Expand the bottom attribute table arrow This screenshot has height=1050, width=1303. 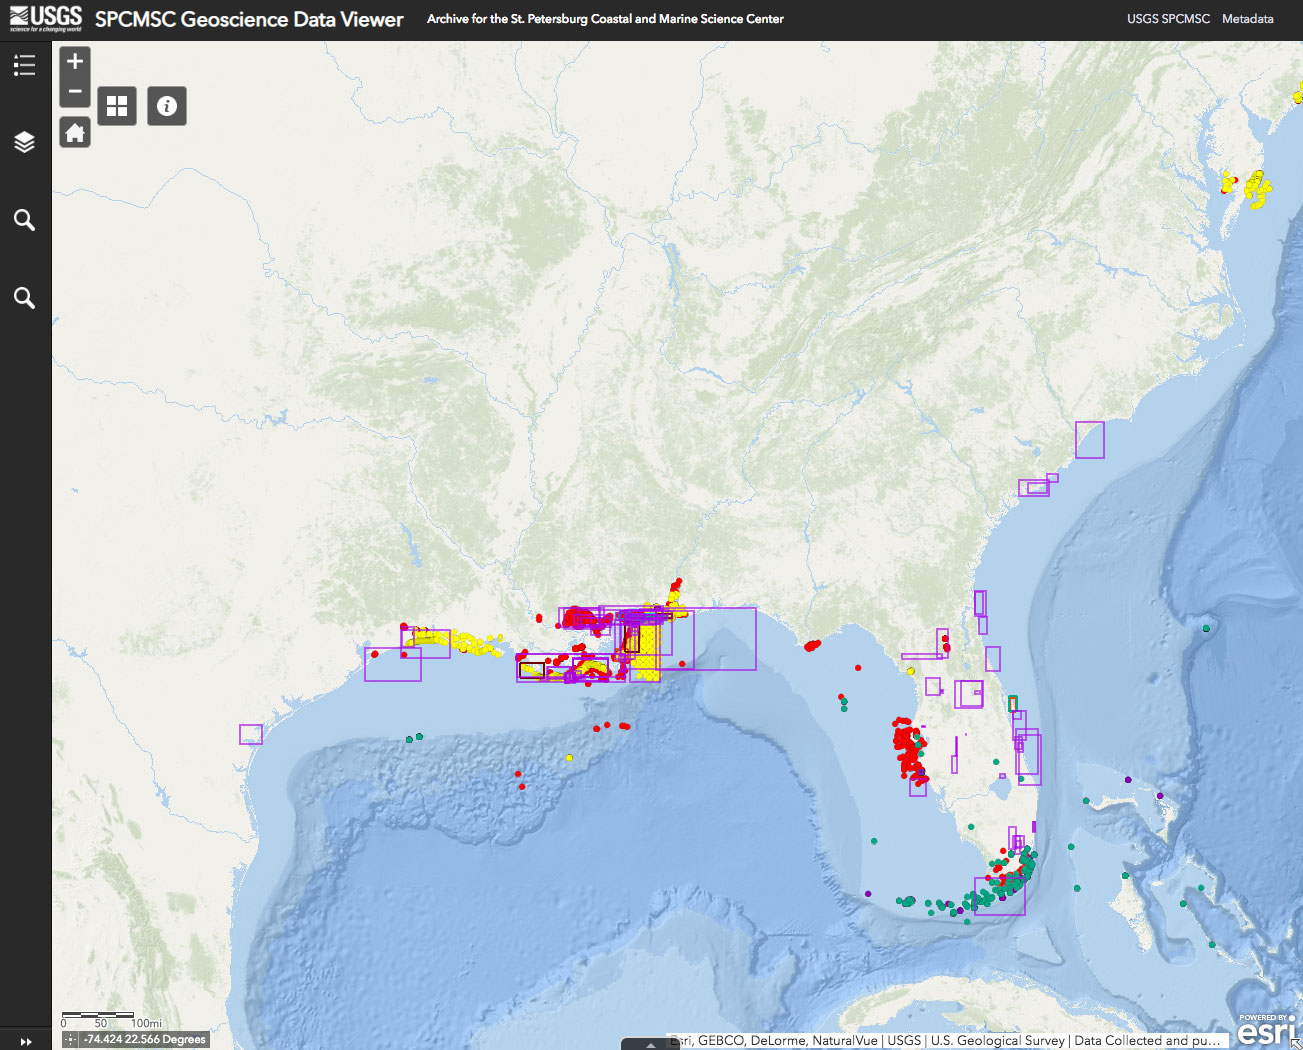(x=651, y=1044)
